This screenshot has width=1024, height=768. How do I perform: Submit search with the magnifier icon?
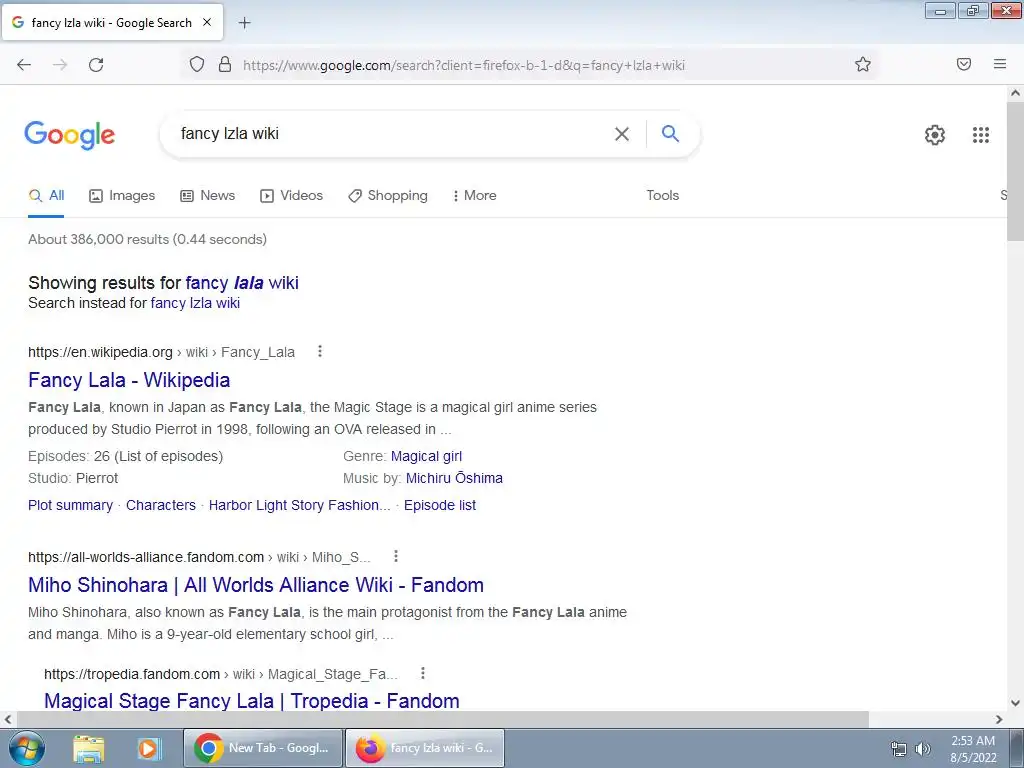(670, 133)
